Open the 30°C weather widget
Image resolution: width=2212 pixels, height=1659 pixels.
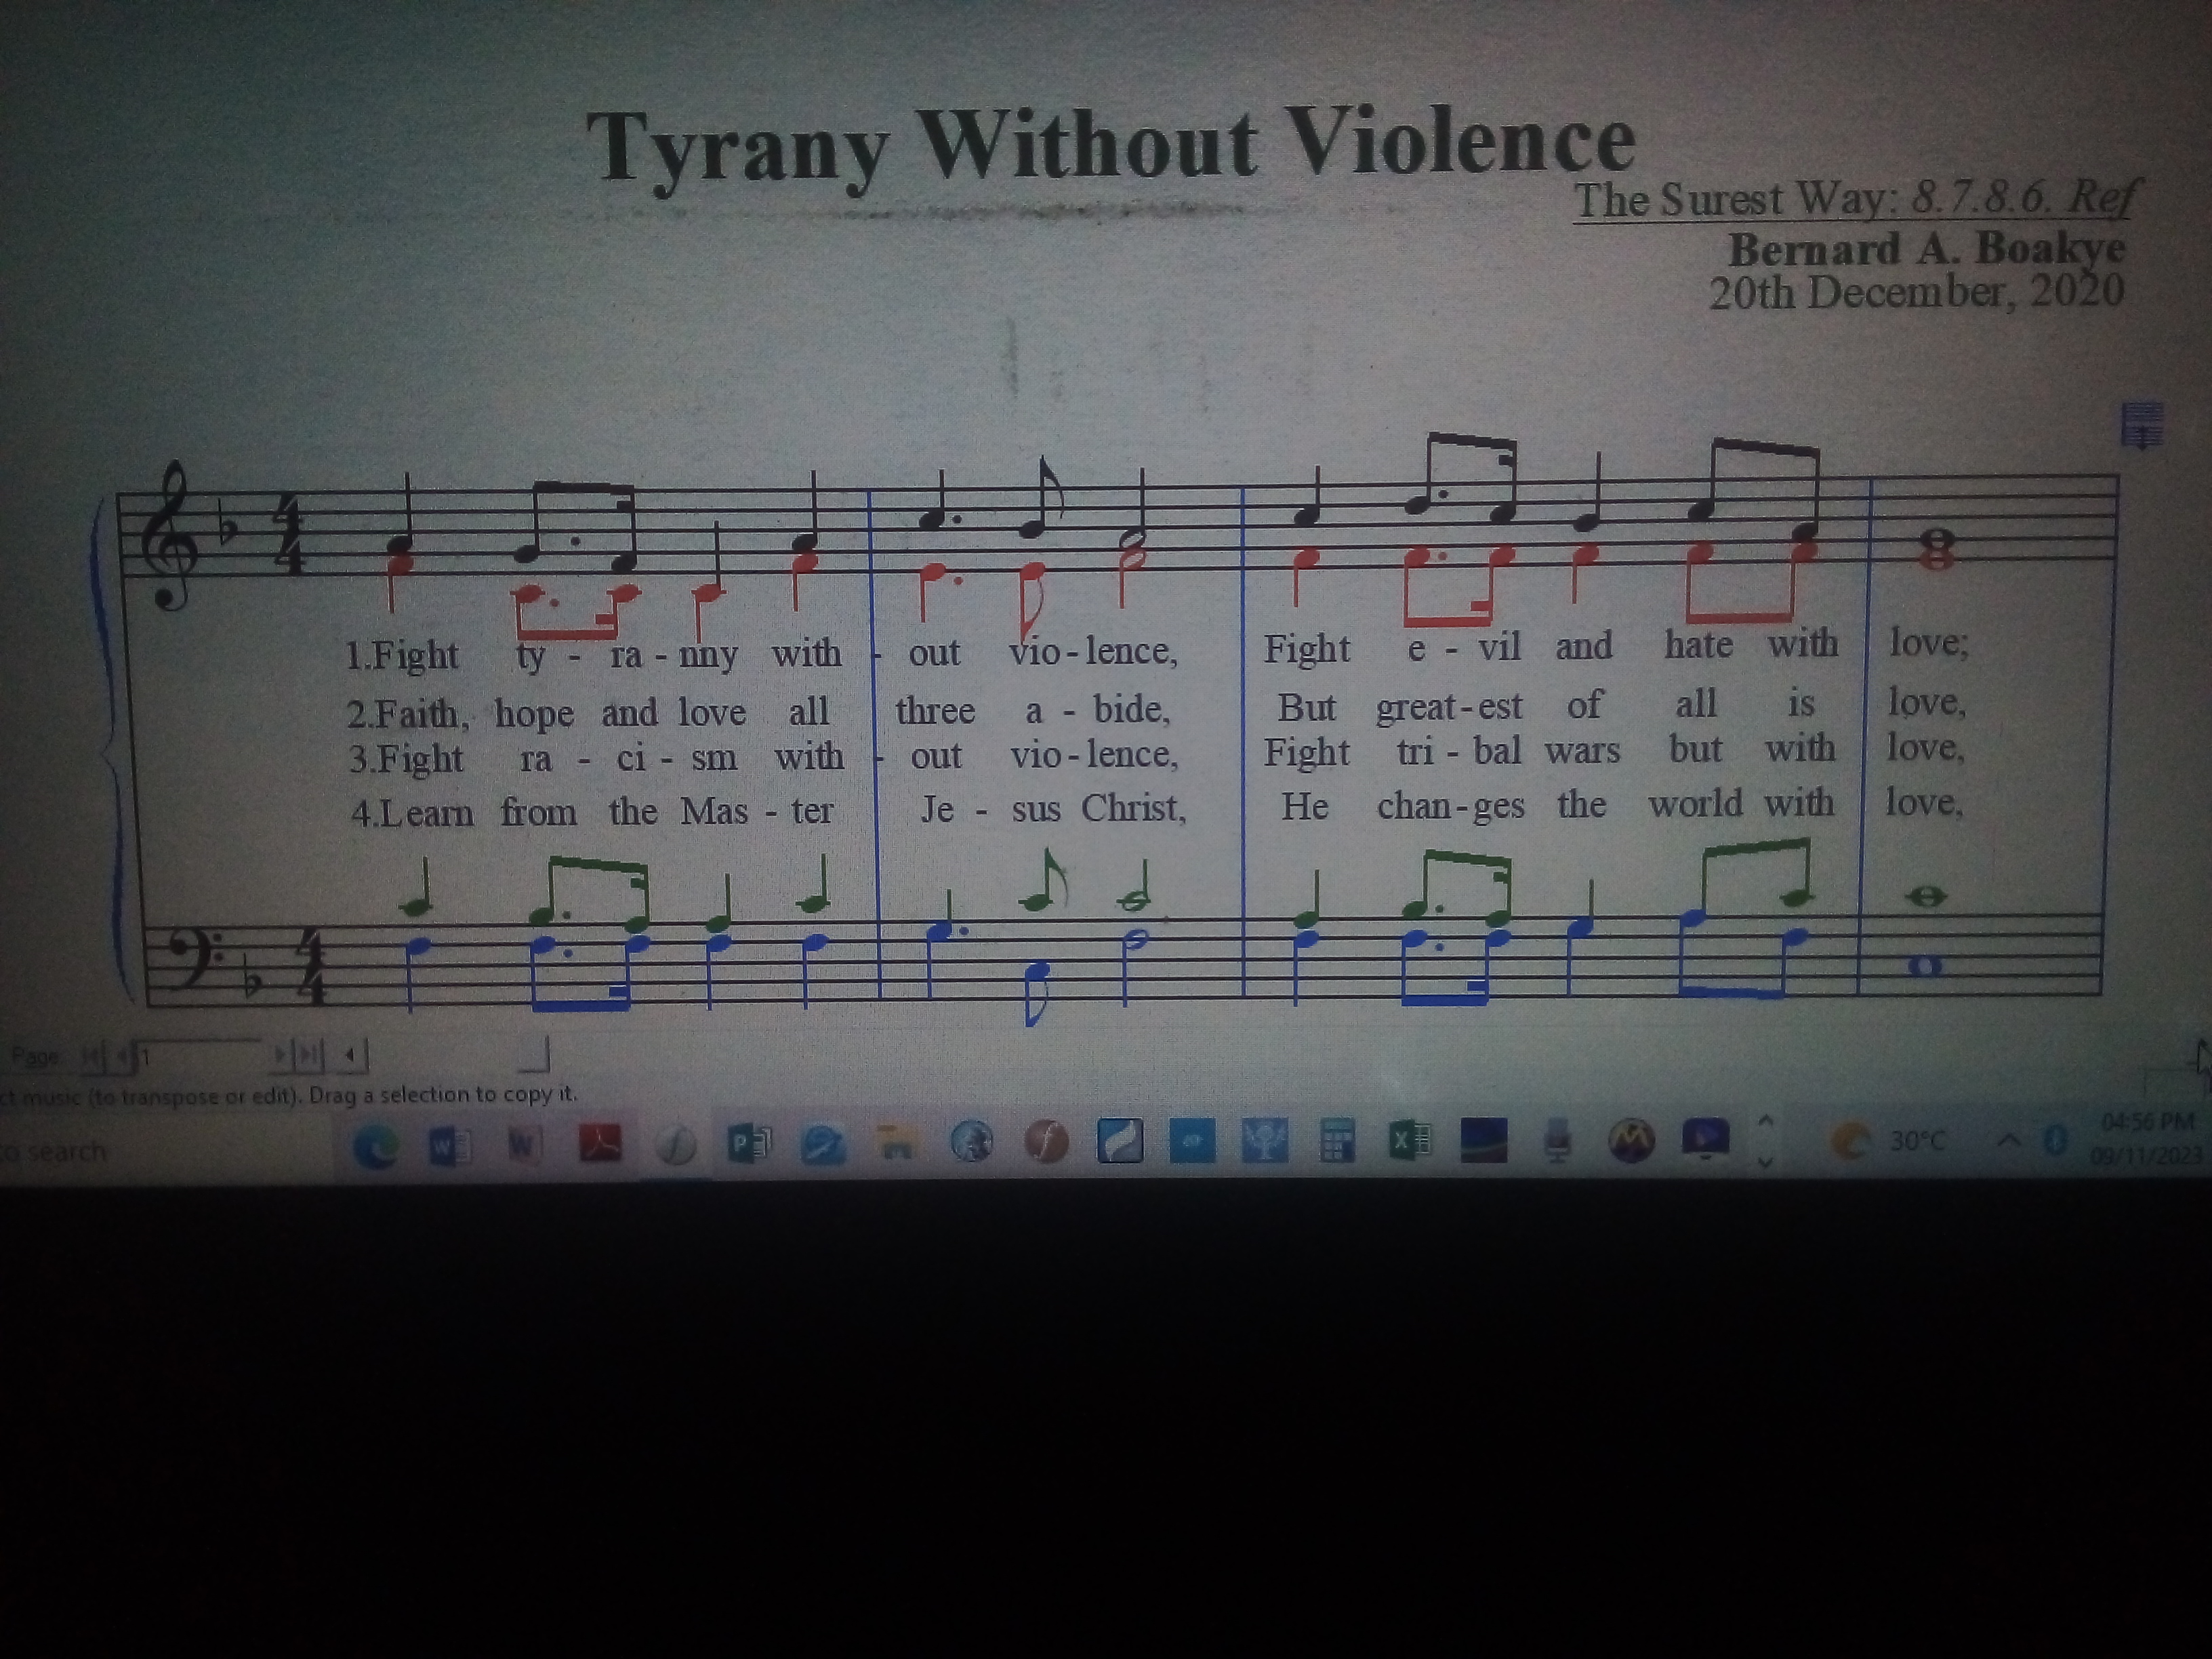1889,1140
